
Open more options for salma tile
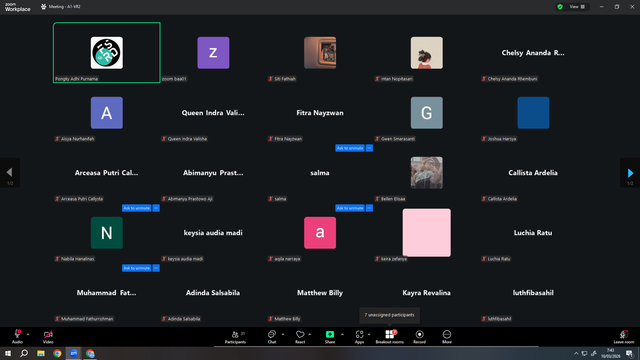(x=369, y=208)
